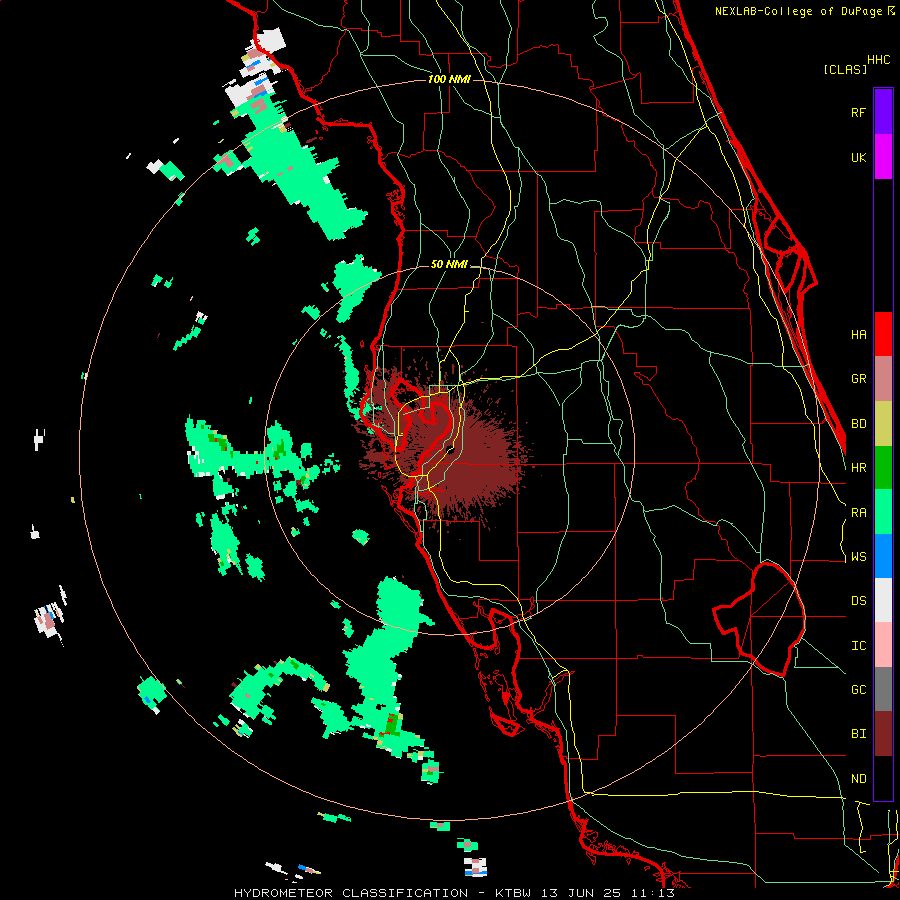
Task: Click the BI legend label
Action: [x=858, y=734]
